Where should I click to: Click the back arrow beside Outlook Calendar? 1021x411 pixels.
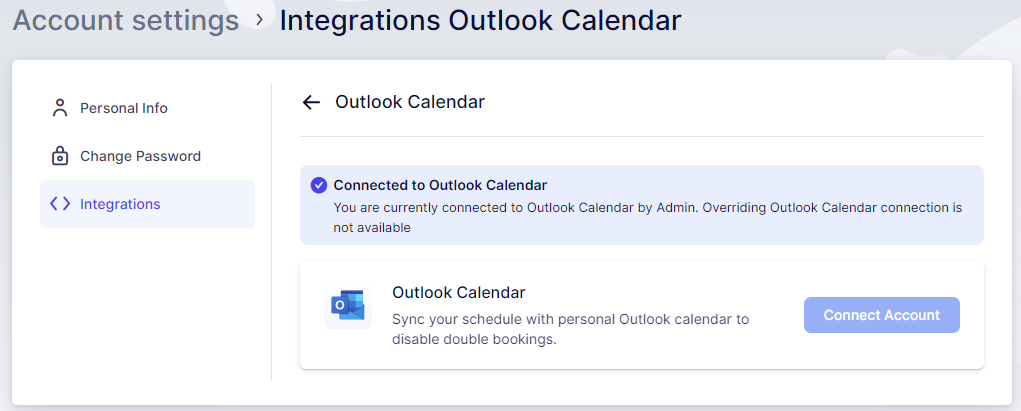(x=311, y=102)
